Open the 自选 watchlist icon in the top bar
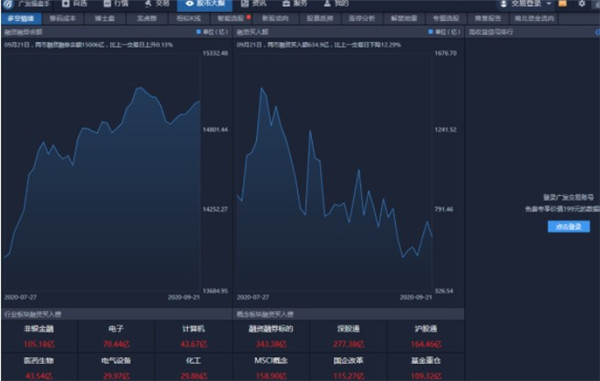The height and width of the screenshot is (381, 600). (65, 3)
